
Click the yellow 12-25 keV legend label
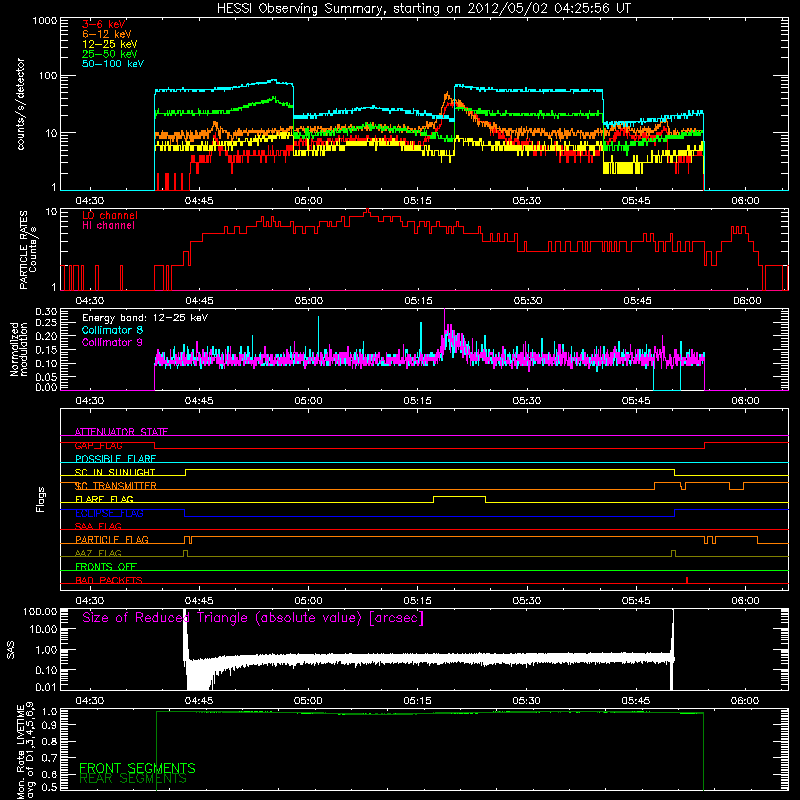110,44
